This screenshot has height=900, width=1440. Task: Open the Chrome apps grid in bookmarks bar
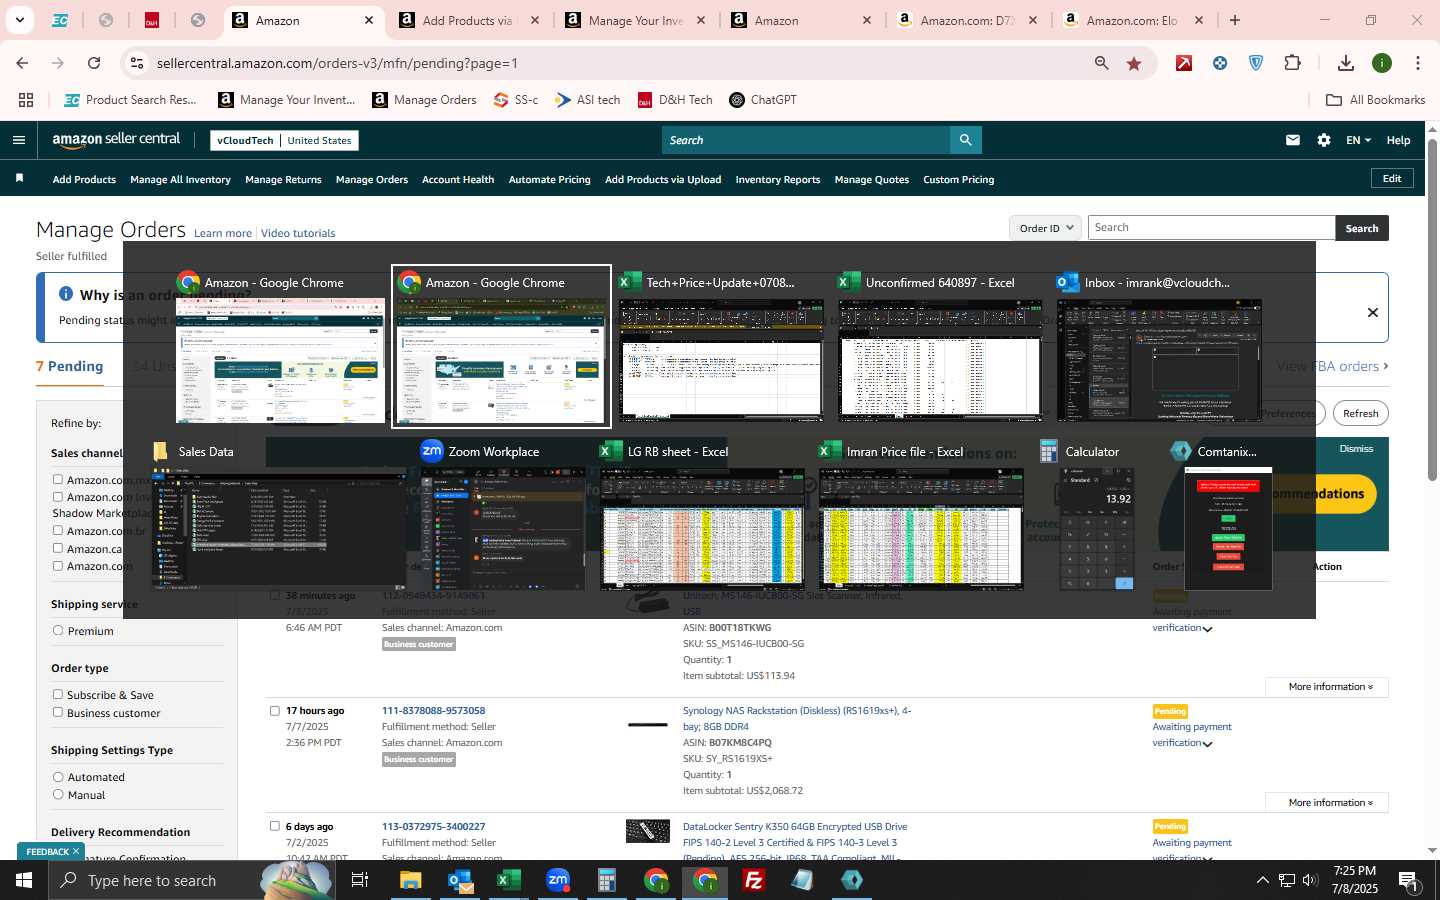tap(26, 100)
